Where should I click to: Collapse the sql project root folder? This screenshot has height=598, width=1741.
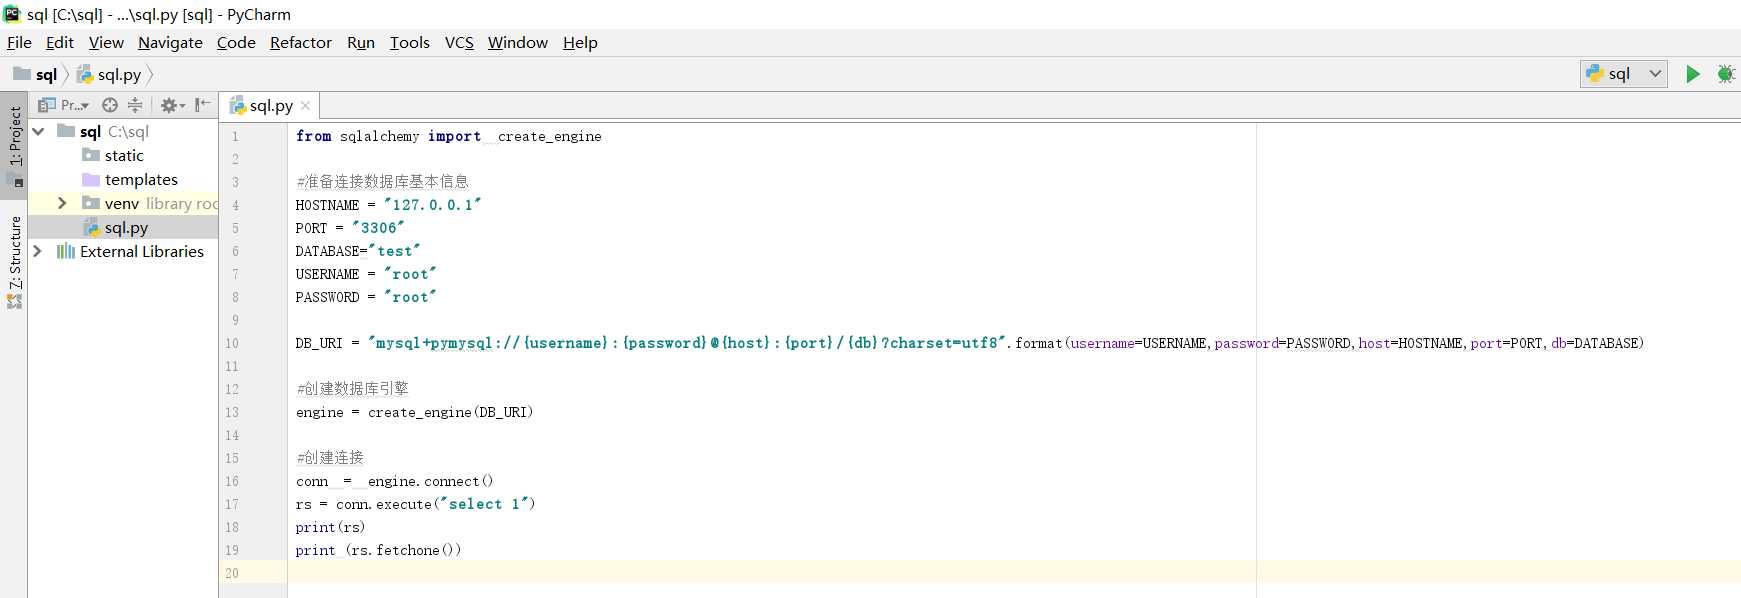coord(38,131)
